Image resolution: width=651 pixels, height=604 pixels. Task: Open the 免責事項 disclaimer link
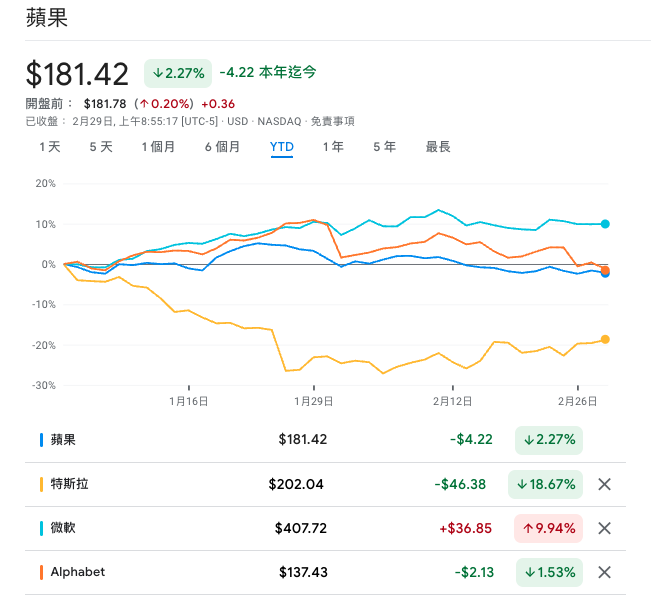[333, 121]
